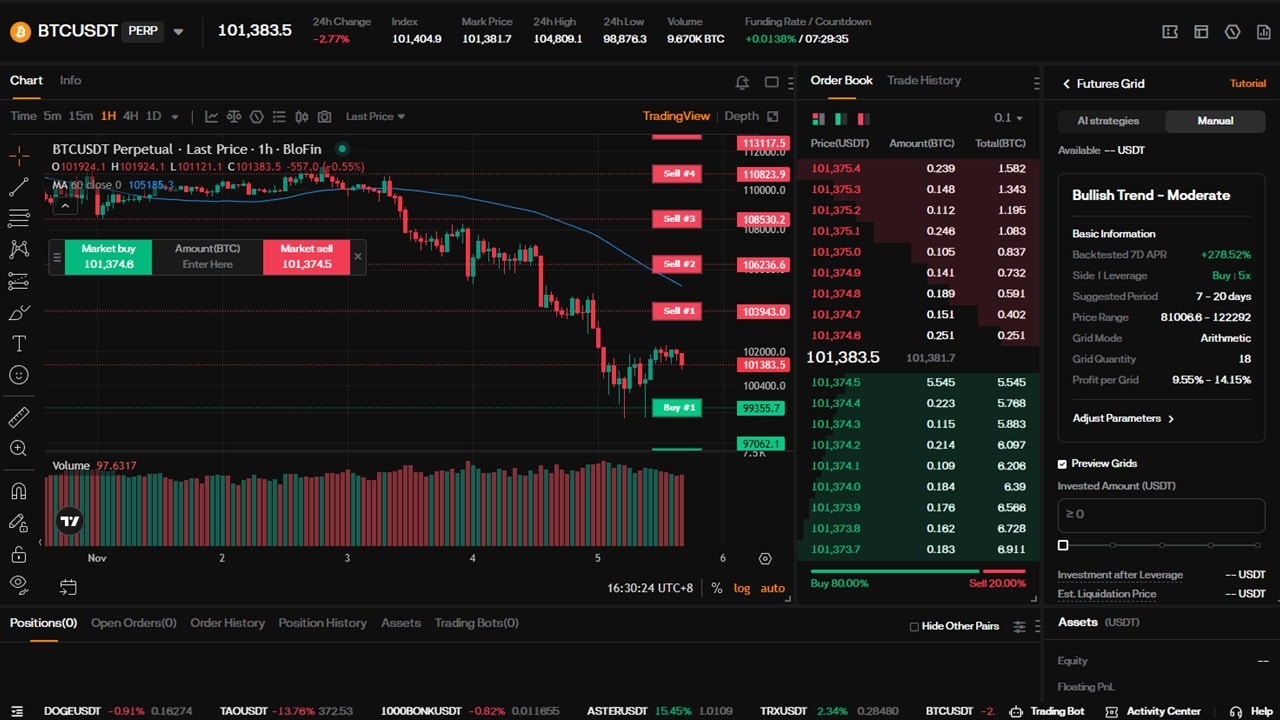The width and height of the screenshot is (1280, 720).
Task: Toggle auto scale on chart
Action: click(773, 588)
